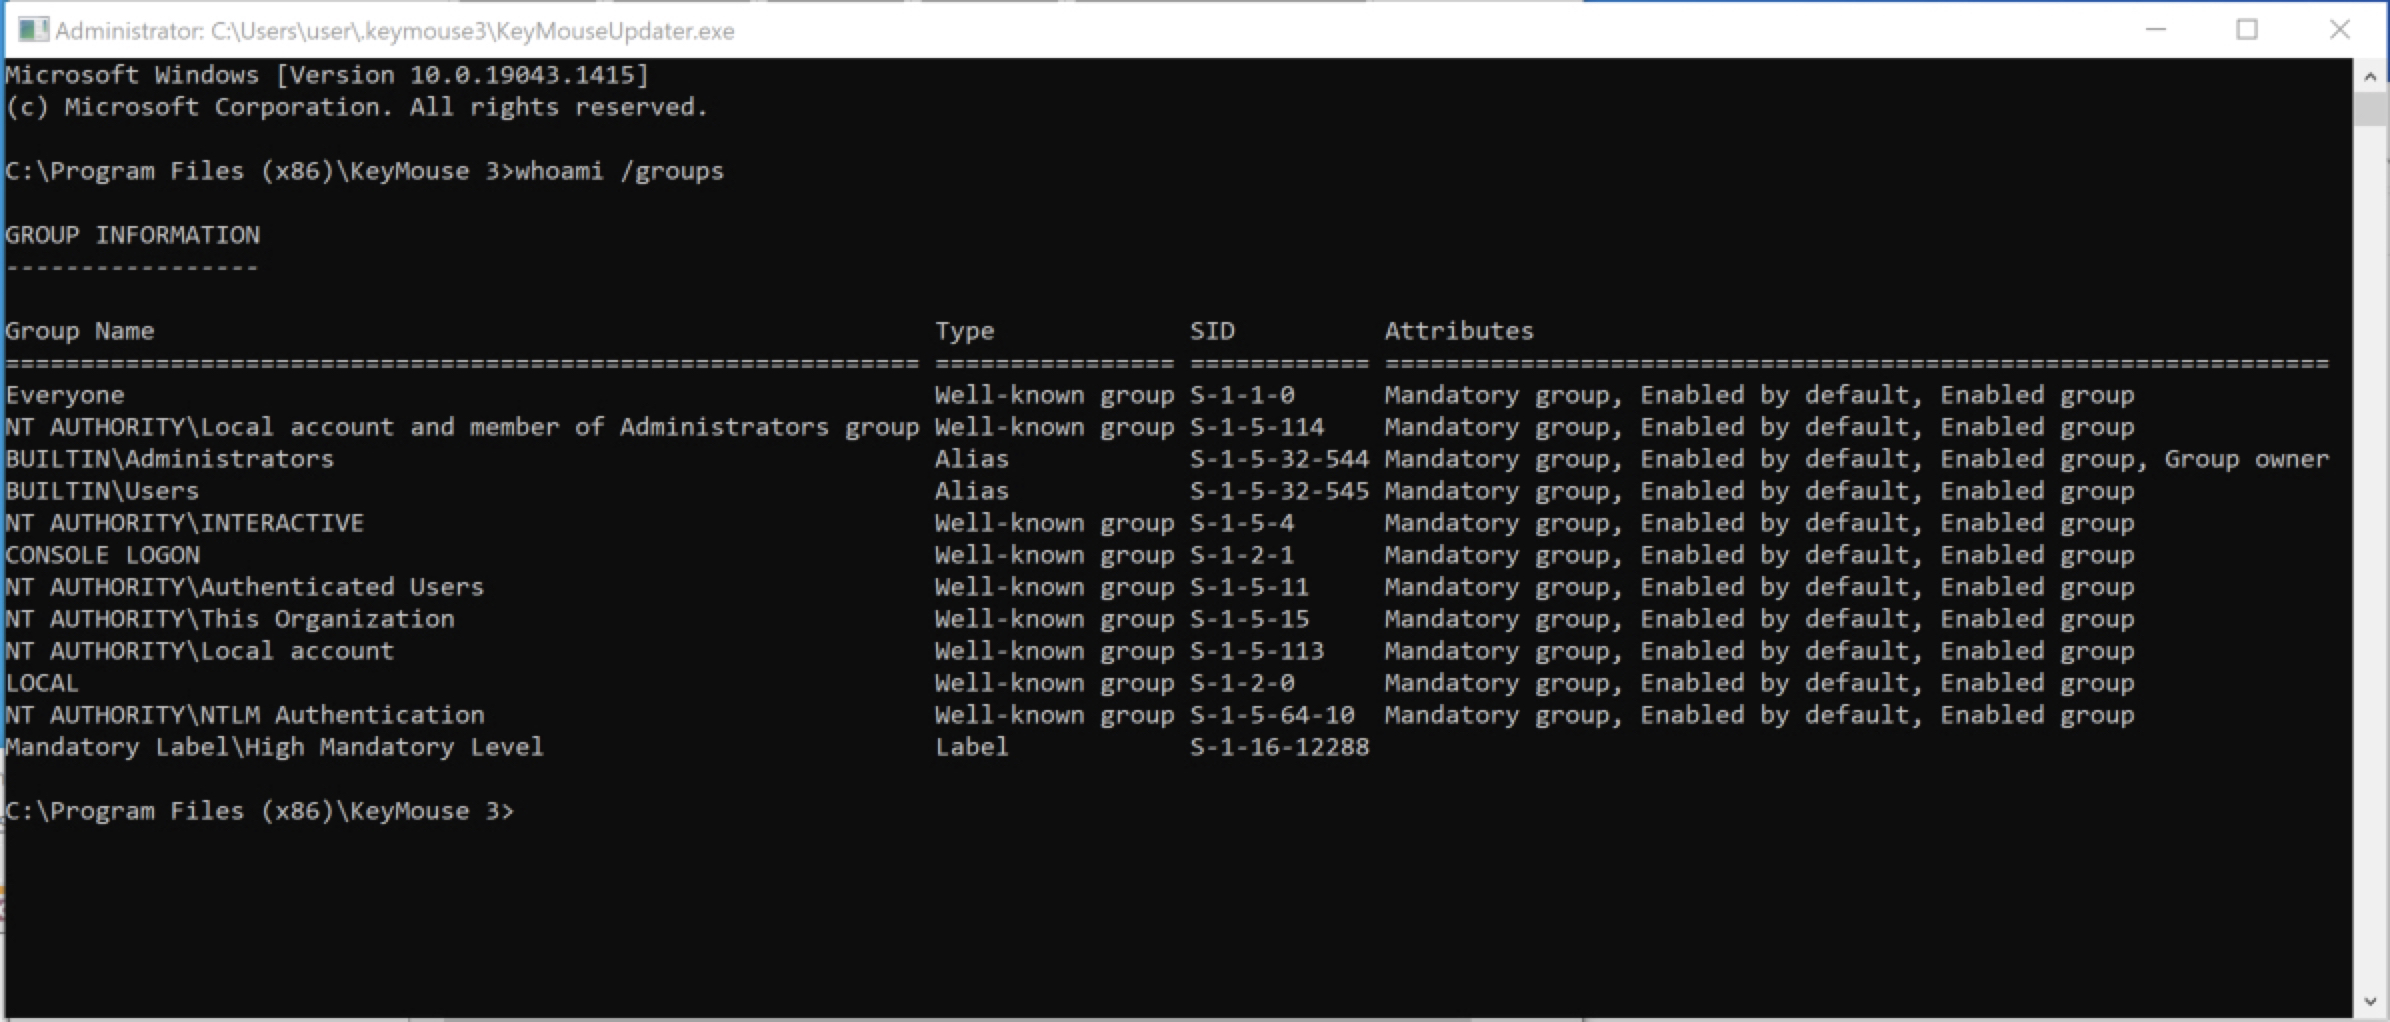Click the GROUP INFORMATION heading
The image size is (2390, 1022).
[x=132, y=235]
